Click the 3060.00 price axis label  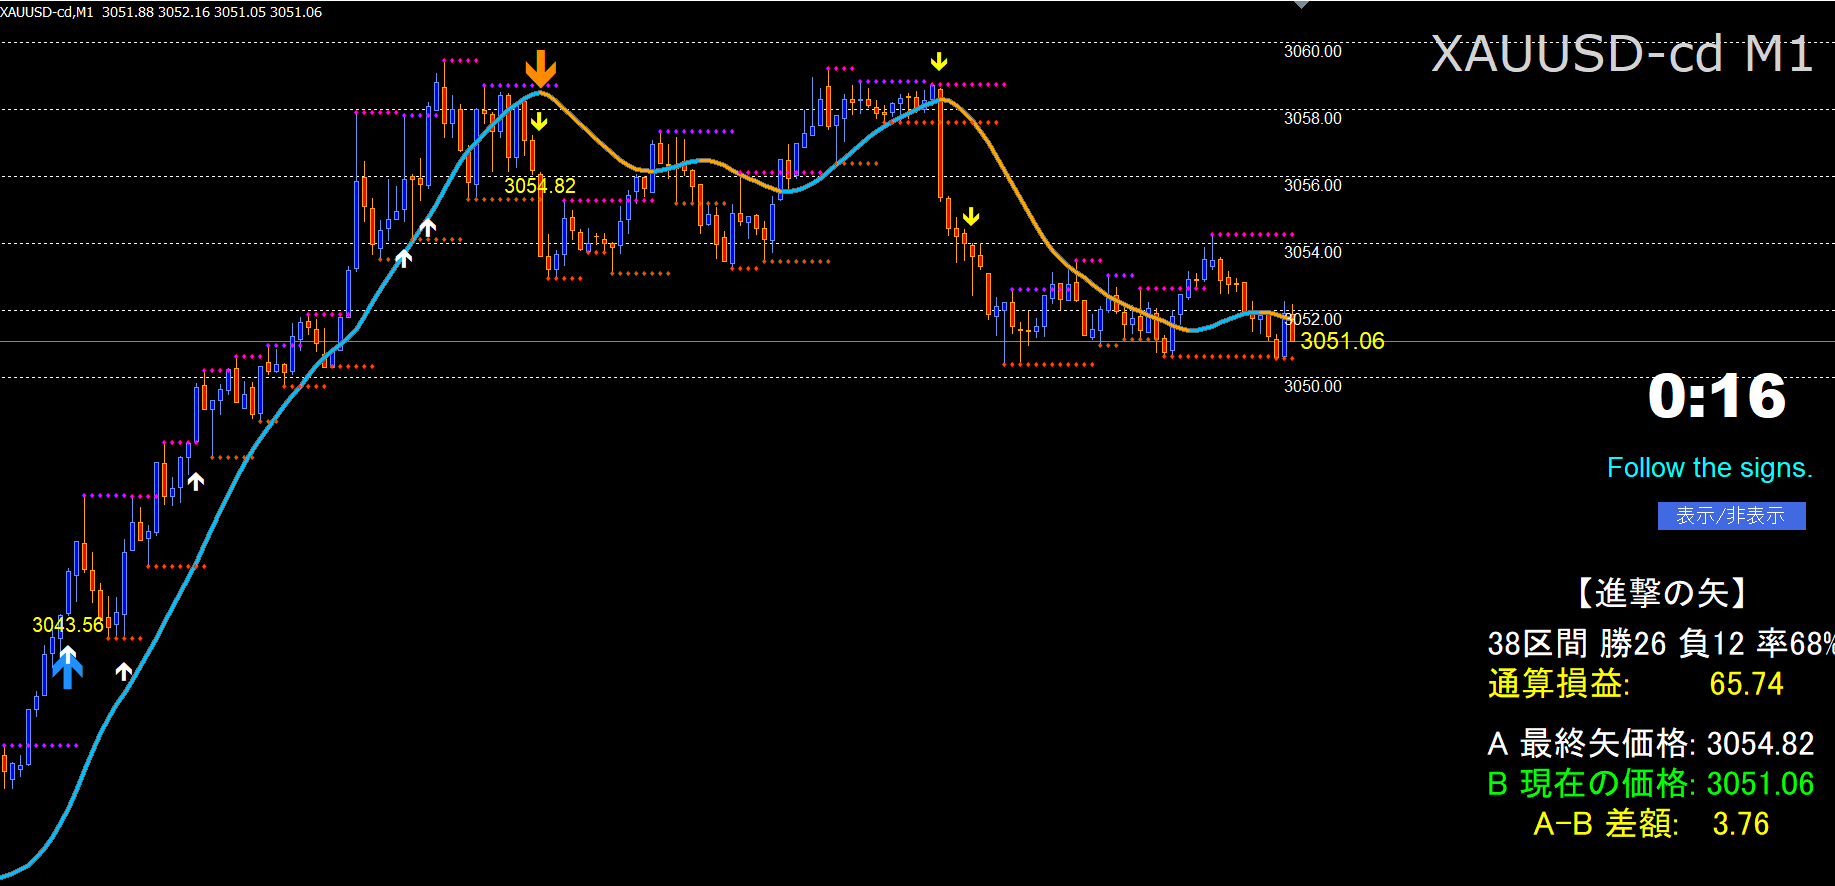[x=1313, y=51]
